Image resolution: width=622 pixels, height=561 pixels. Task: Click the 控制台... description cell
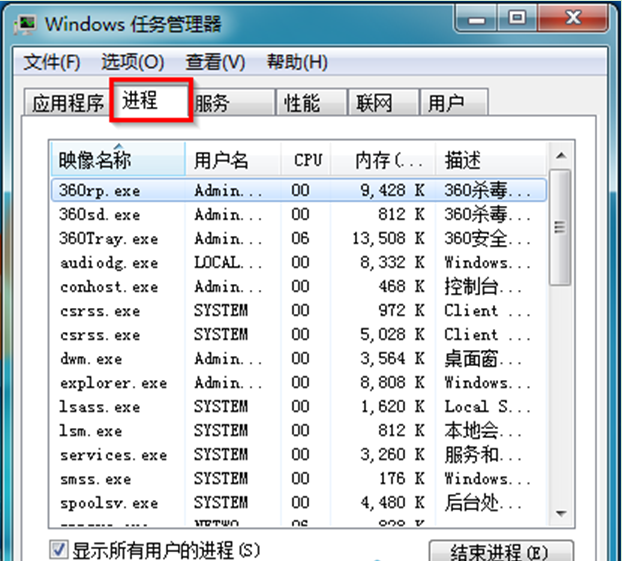pos(483,286)
